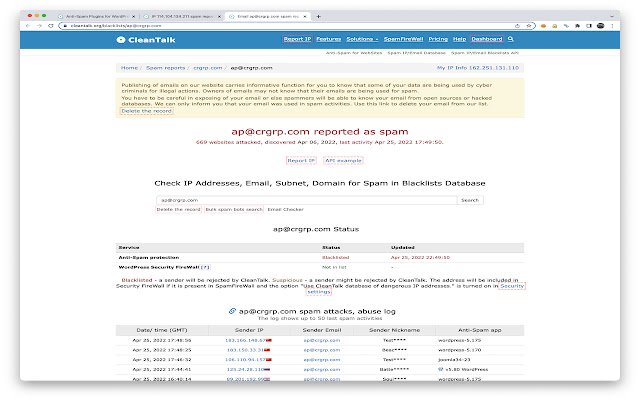Open the Spam IP/Email Database sub-navigation link
This screenshot has height=400, width=640.
pyautogui.click(x=416, y=53)
